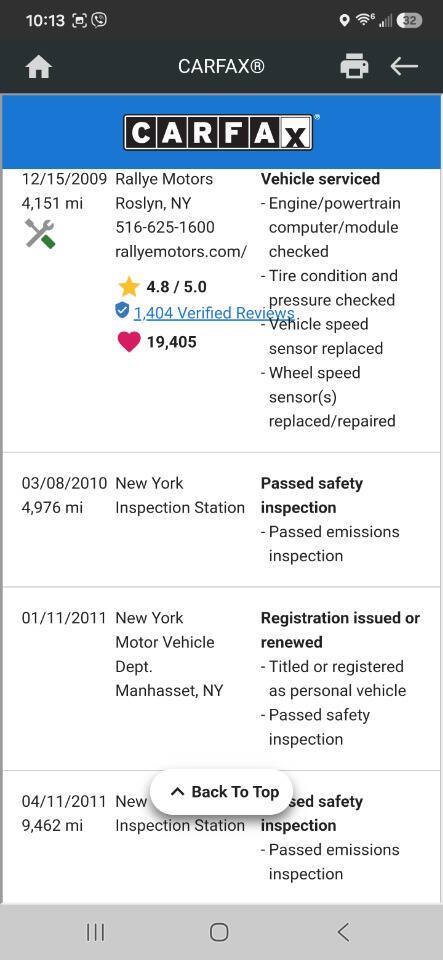The image size is (443, 960).
Task: Tap Android recent apps button
Action: 95,932
